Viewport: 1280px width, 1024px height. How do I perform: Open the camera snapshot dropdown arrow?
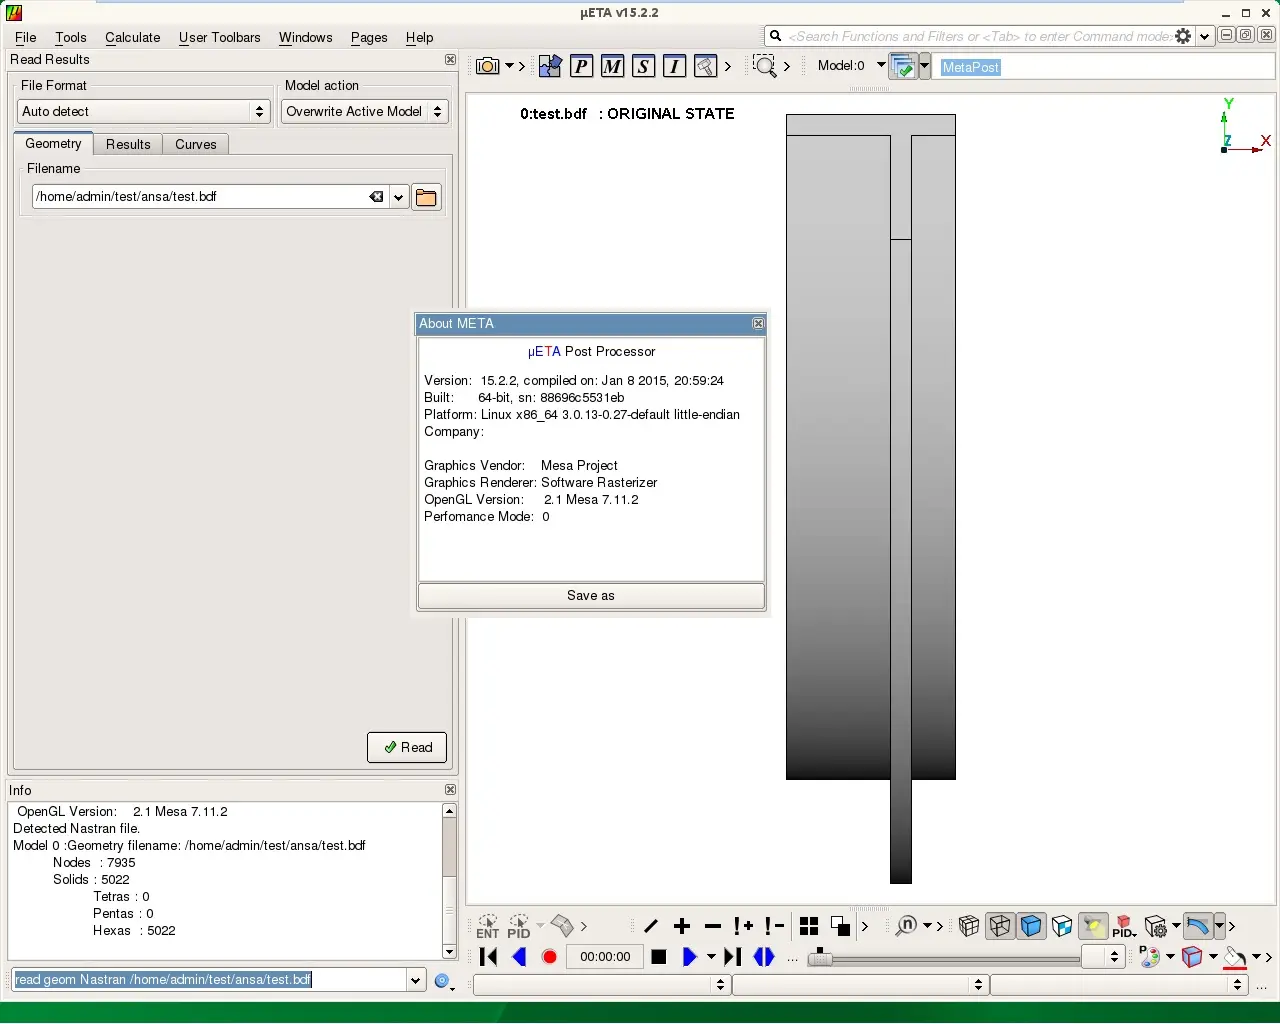(509, 66)
